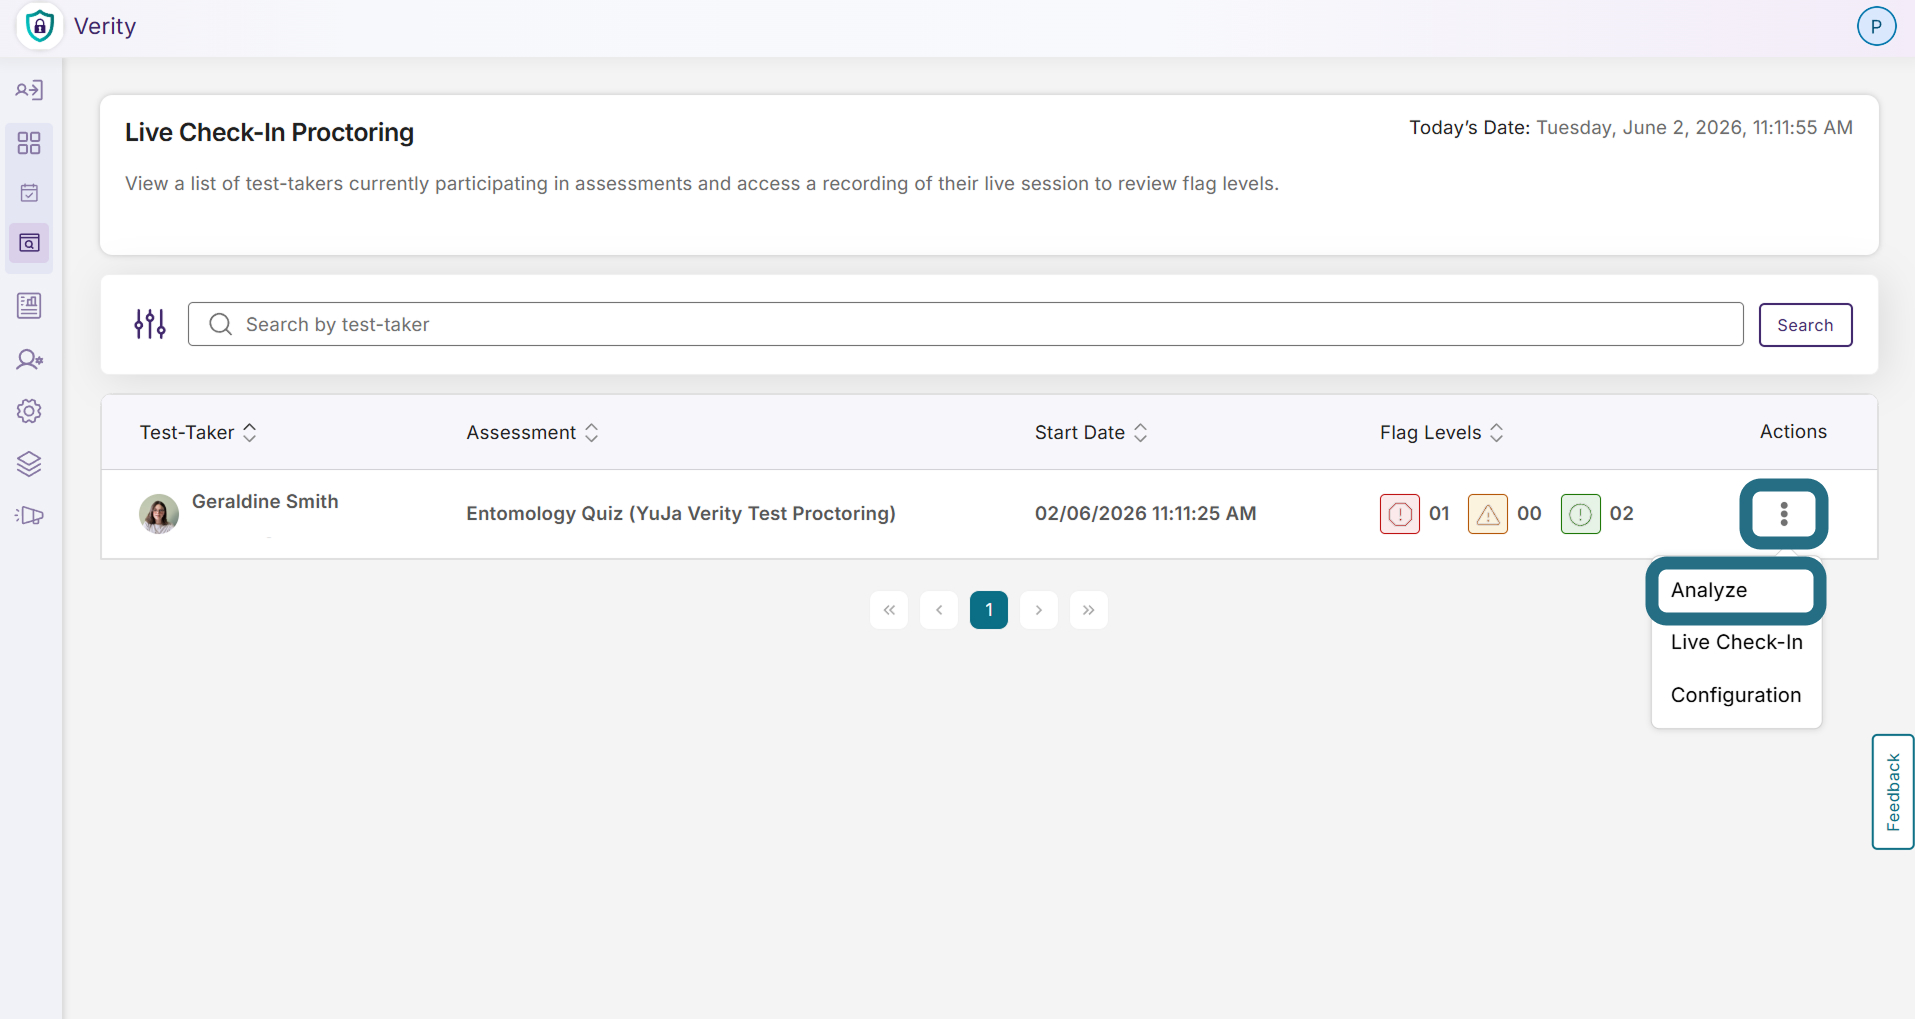This screenshot has width=1915, height=1019.
Task: Open the settings gear sidebar icon
Action: point(29,411)
